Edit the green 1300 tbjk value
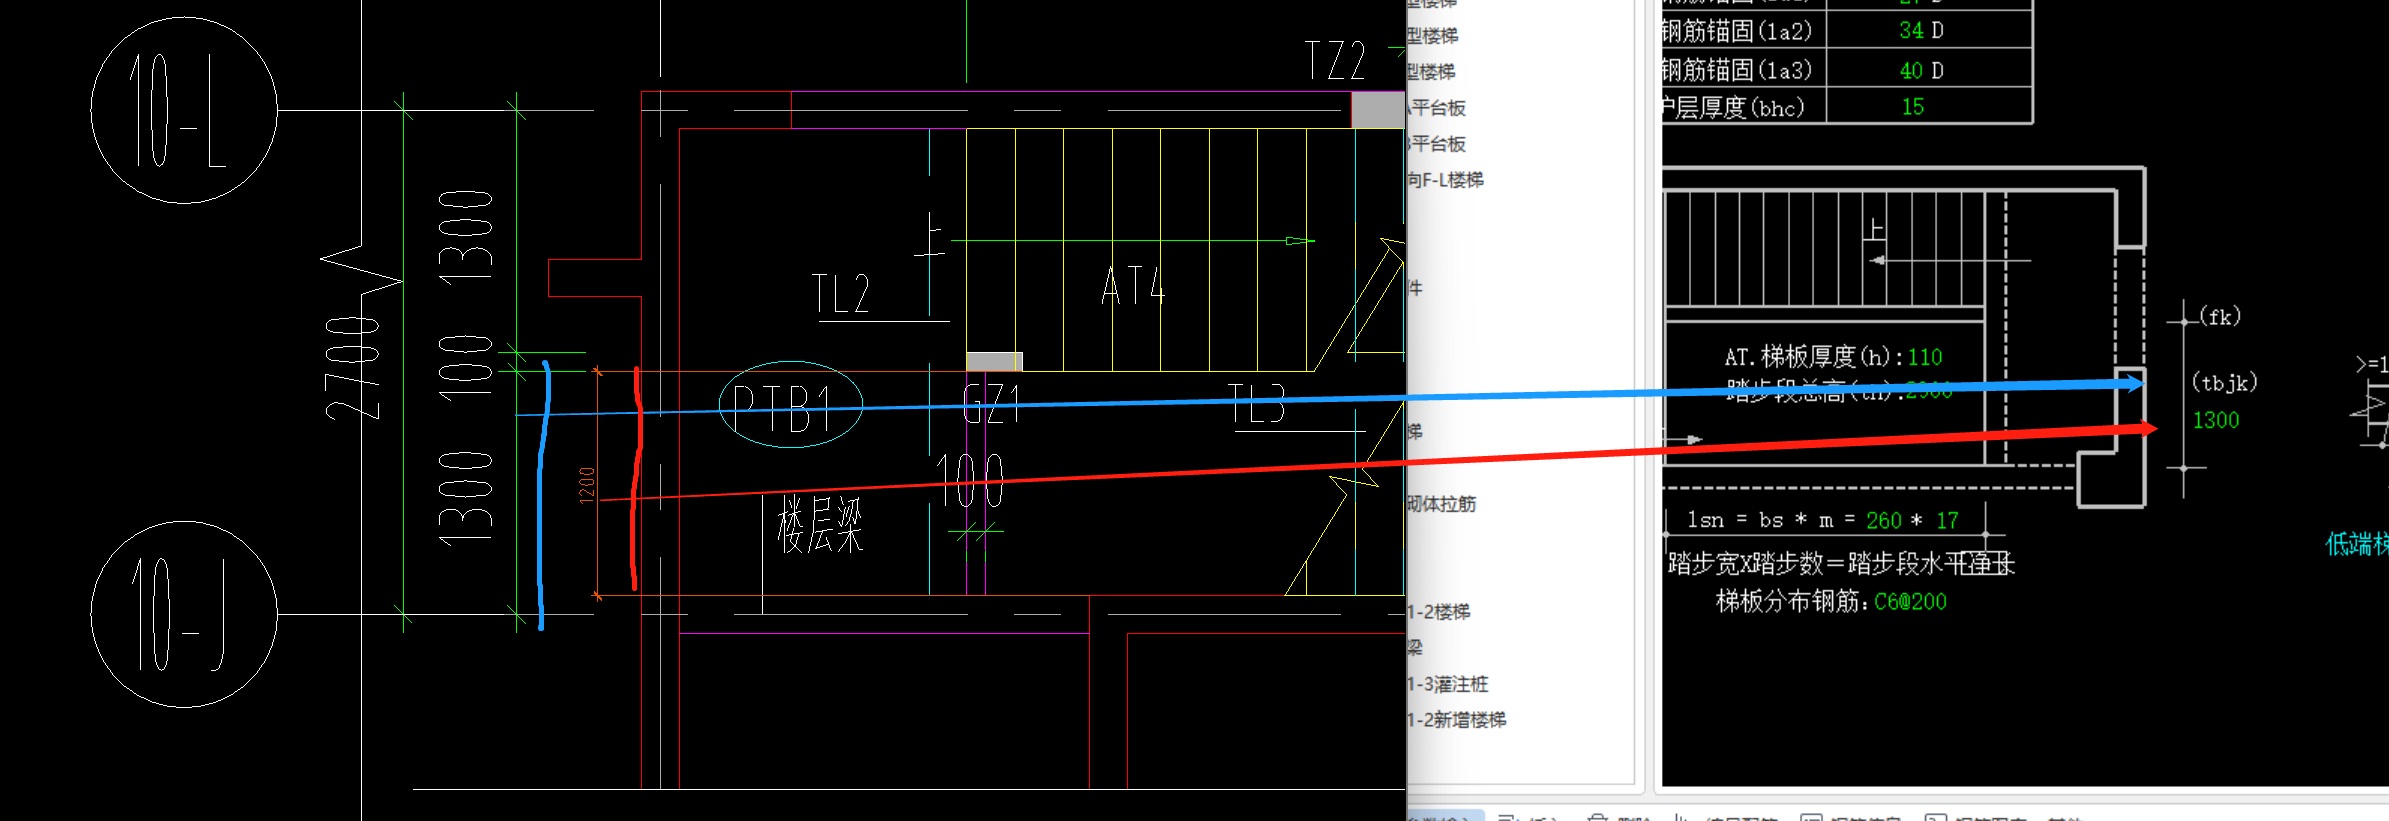This screenshot has height=821, width=2389. (x=2216, y=420)
